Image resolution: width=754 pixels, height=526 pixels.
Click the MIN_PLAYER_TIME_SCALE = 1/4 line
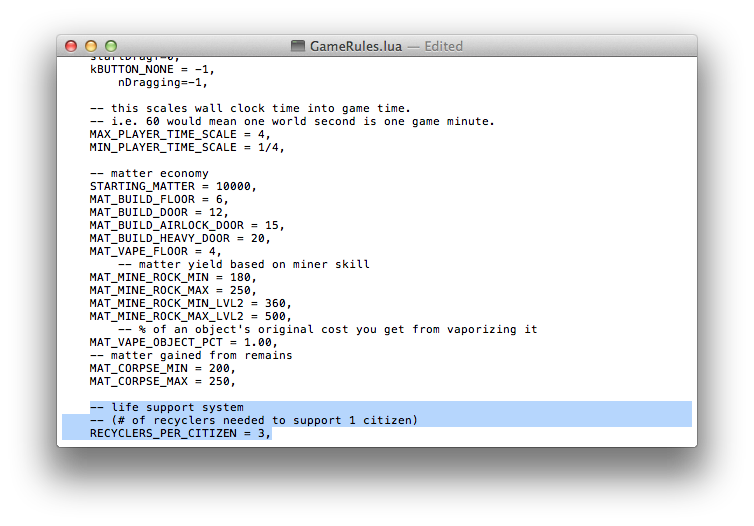tap(186, 147)
